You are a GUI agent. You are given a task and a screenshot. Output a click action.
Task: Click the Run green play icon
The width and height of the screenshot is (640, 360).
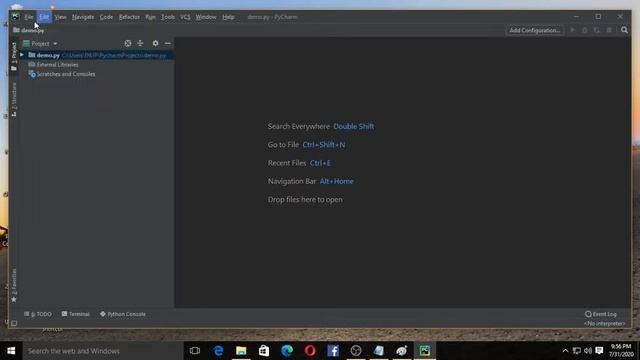[572, 30]
